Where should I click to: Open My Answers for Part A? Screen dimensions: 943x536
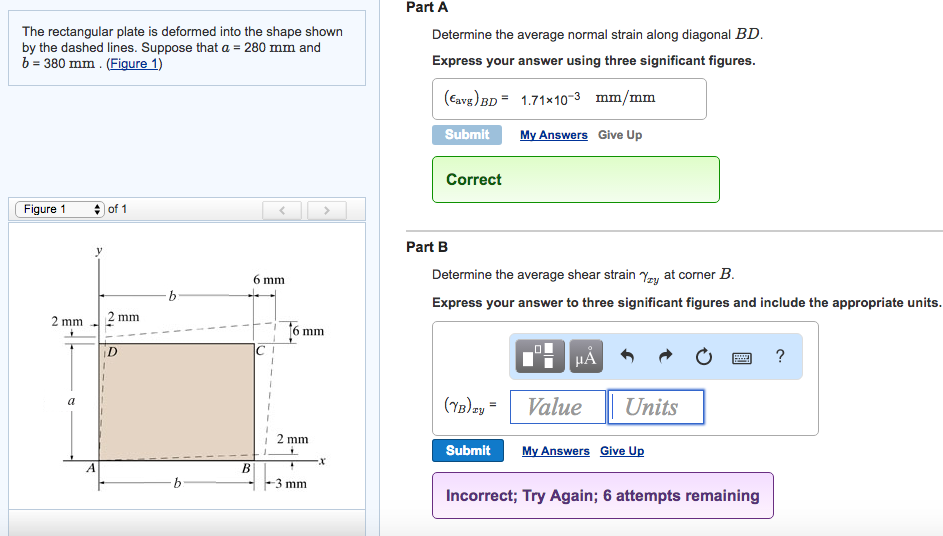coord(553,135)
